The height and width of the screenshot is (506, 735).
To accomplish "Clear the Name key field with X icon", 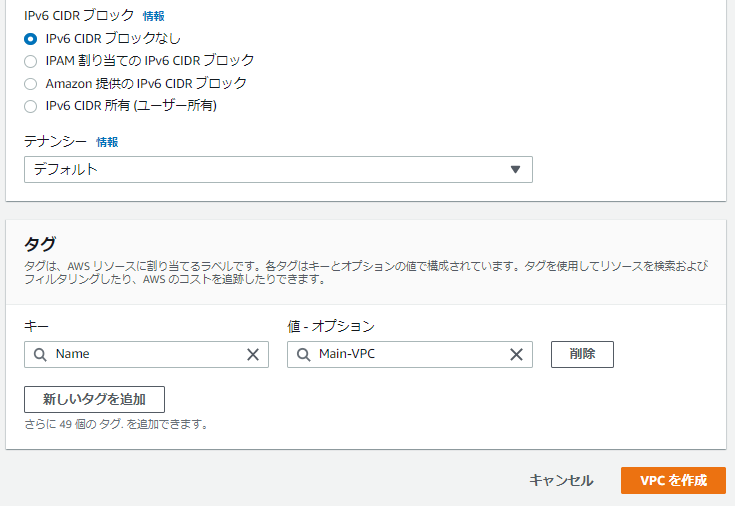I will pos(253,354).
